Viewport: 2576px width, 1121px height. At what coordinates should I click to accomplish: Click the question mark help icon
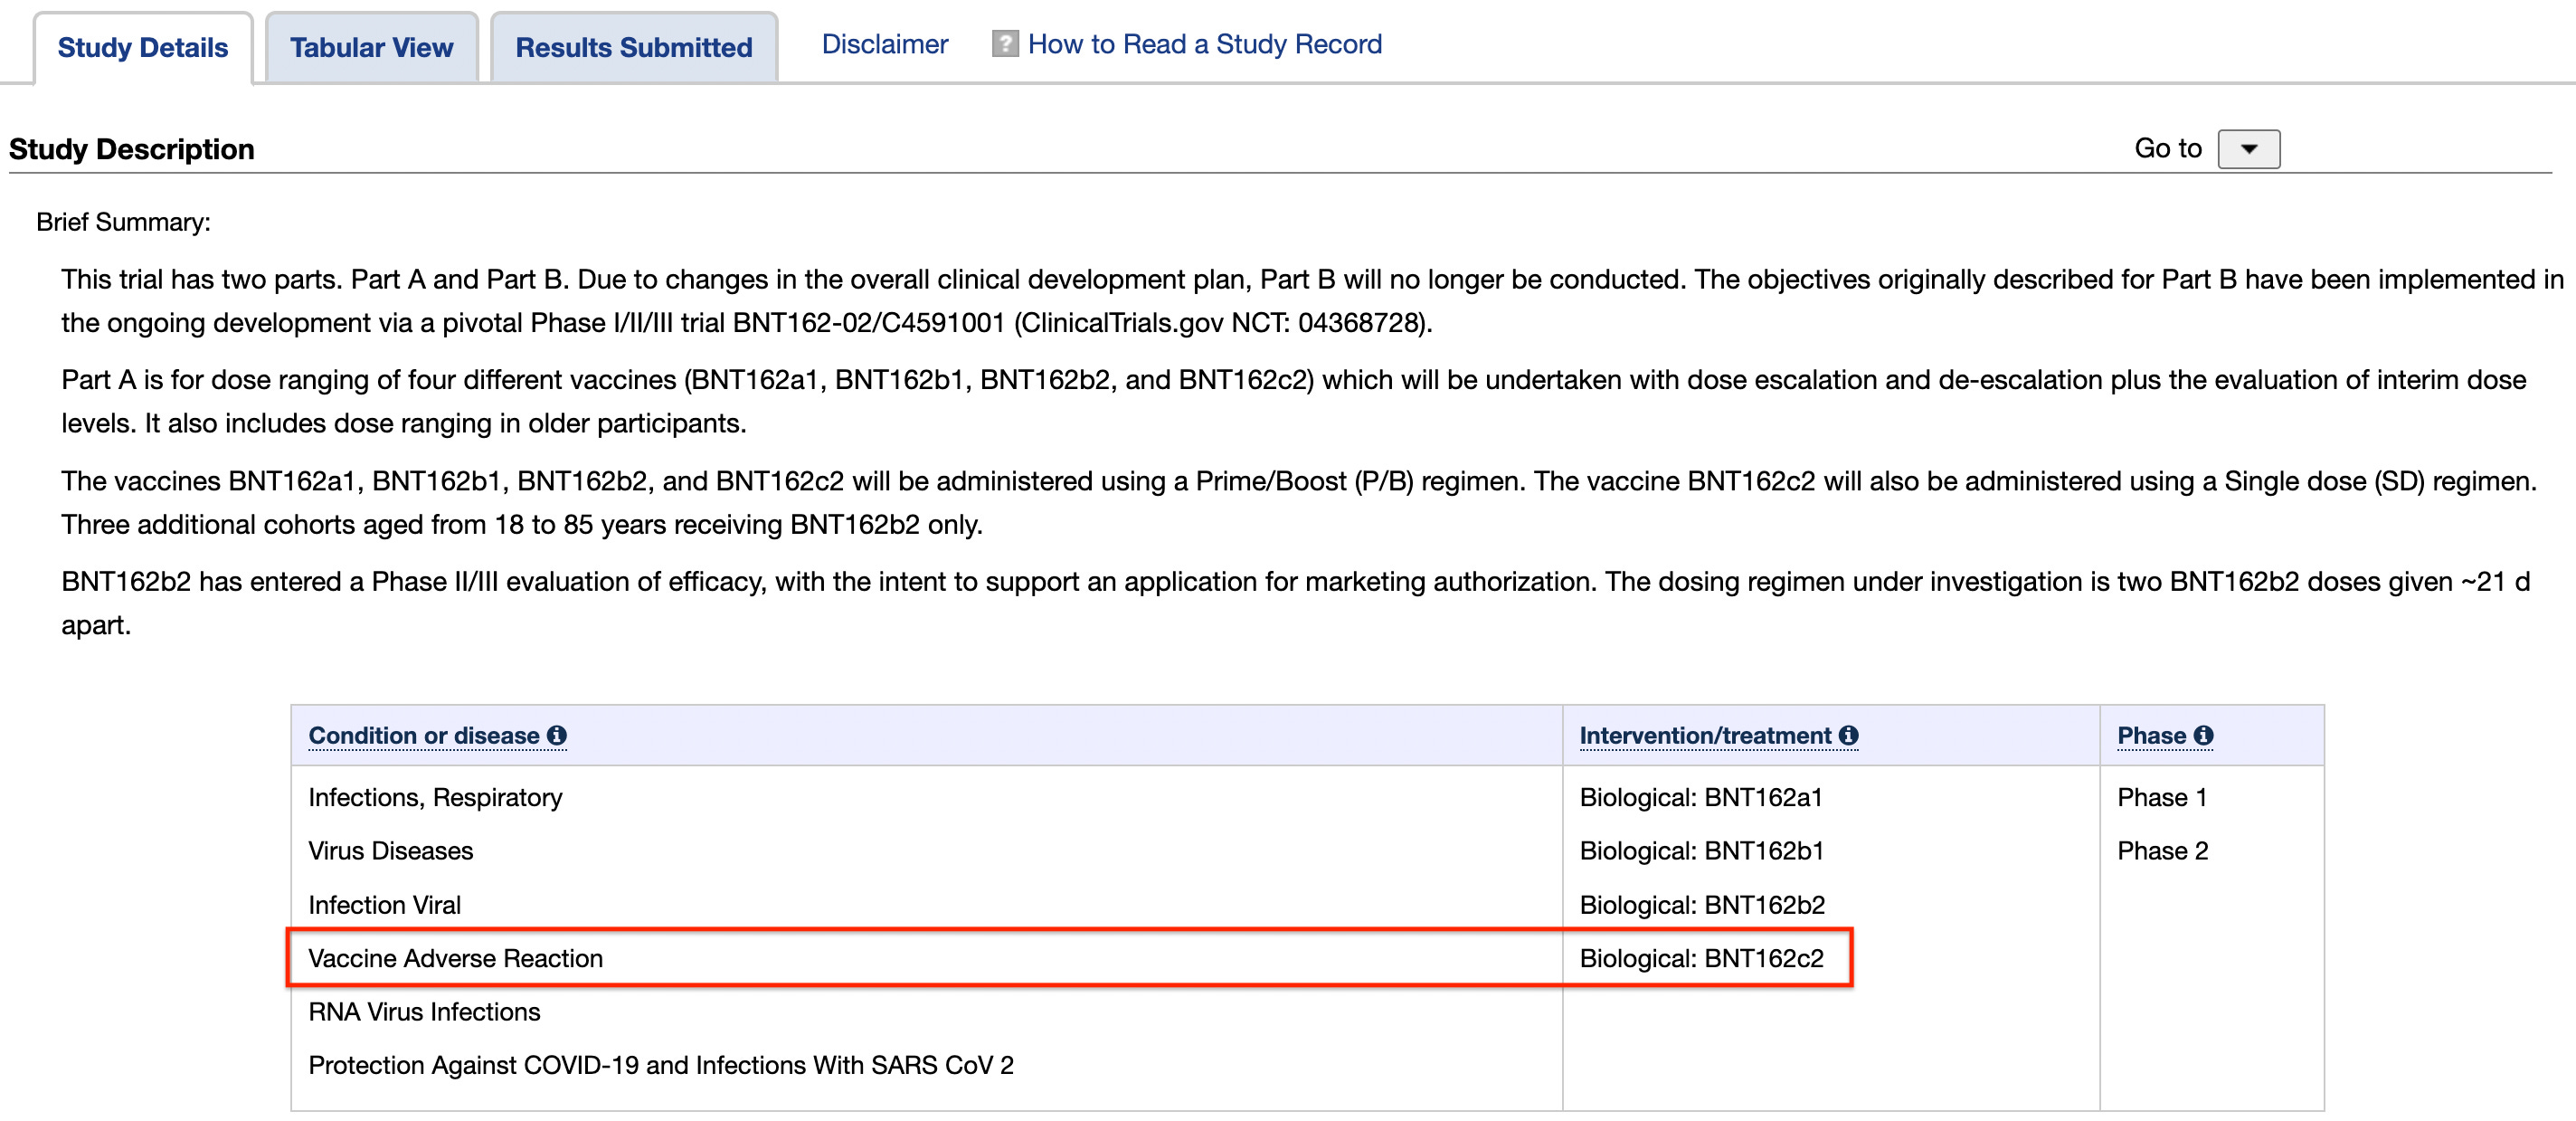(x=1004, y=44)
